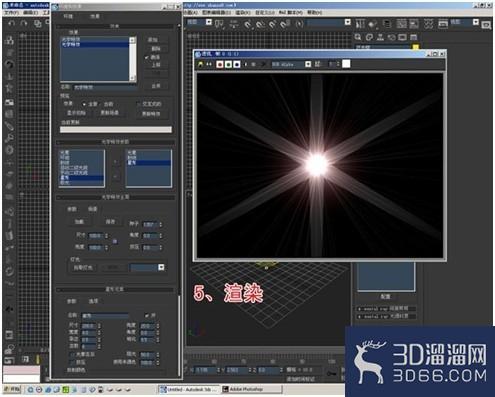
Task: Toggle the Spinner Snap magnet icon
Action: (x=285, y=24)
